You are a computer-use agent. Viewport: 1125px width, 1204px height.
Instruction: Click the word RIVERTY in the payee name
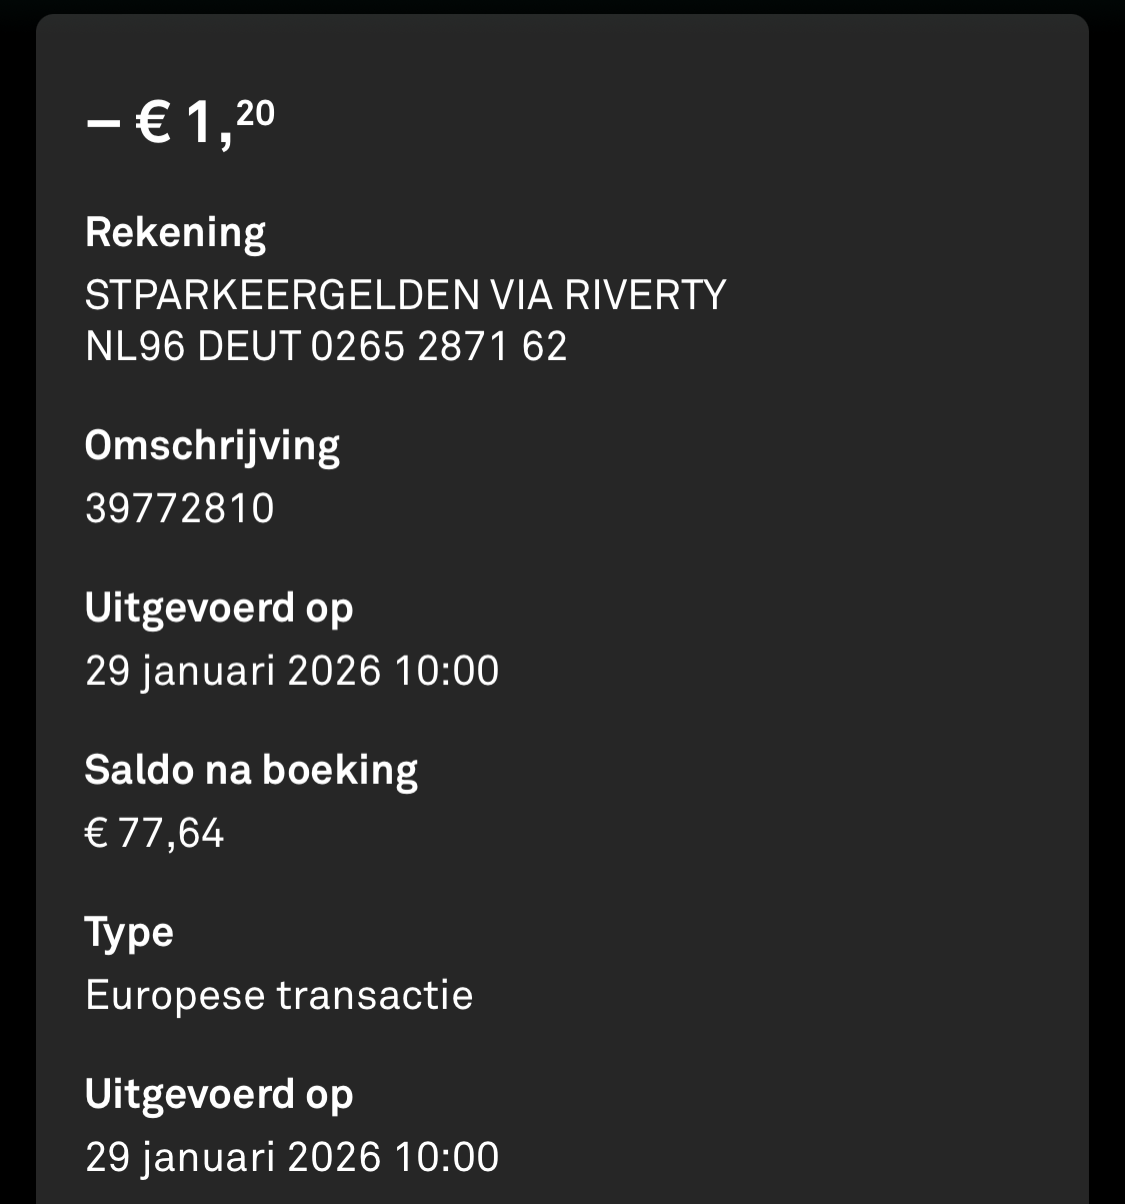coord(645,295)
